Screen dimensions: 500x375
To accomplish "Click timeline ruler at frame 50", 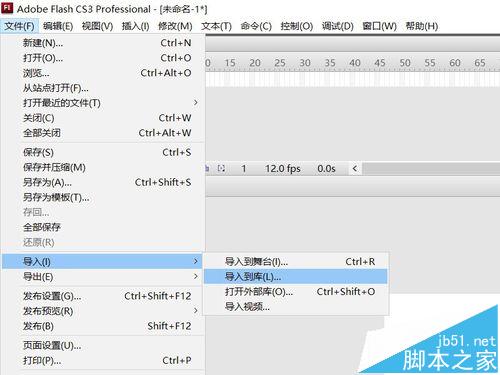I will click(405, 63).
